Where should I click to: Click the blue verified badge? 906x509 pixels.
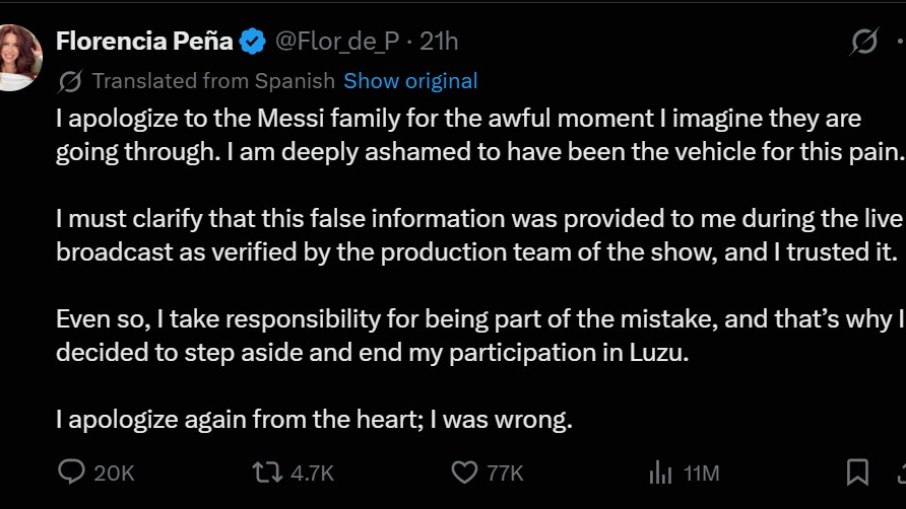(x=253, y=42)
